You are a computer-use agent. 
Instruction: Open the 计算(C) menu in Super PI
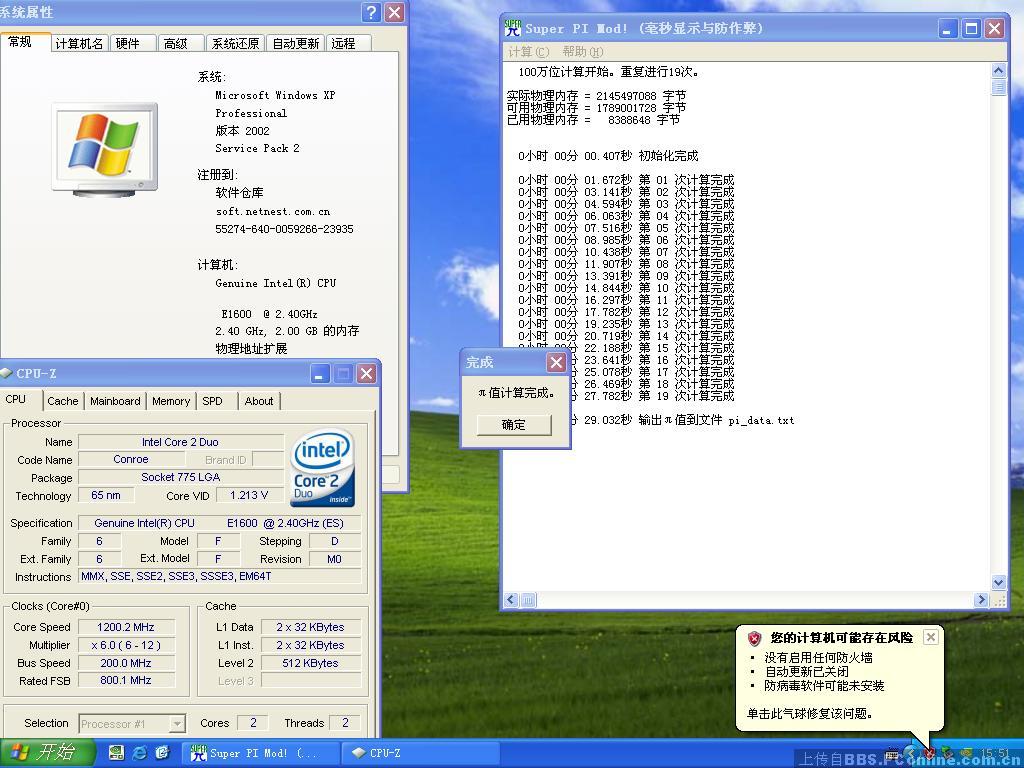[528, 52]
